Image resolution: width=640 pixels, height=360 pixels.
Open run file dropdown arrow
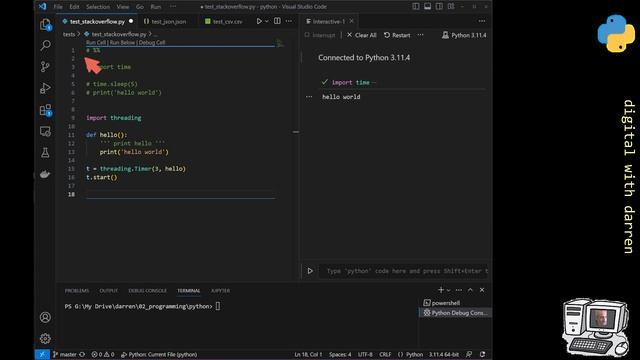click(267, 21)
